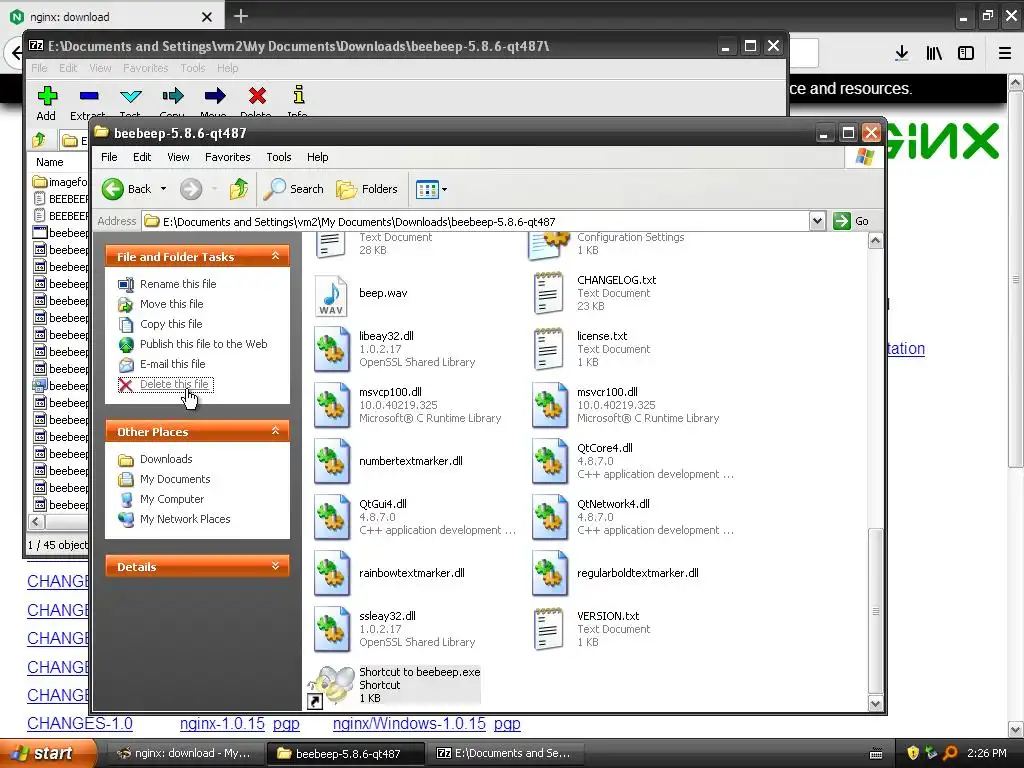This screenshot has width=1024, height=768.
Task: Select the msvcp100.dll file icon
Action: point(331,406)
